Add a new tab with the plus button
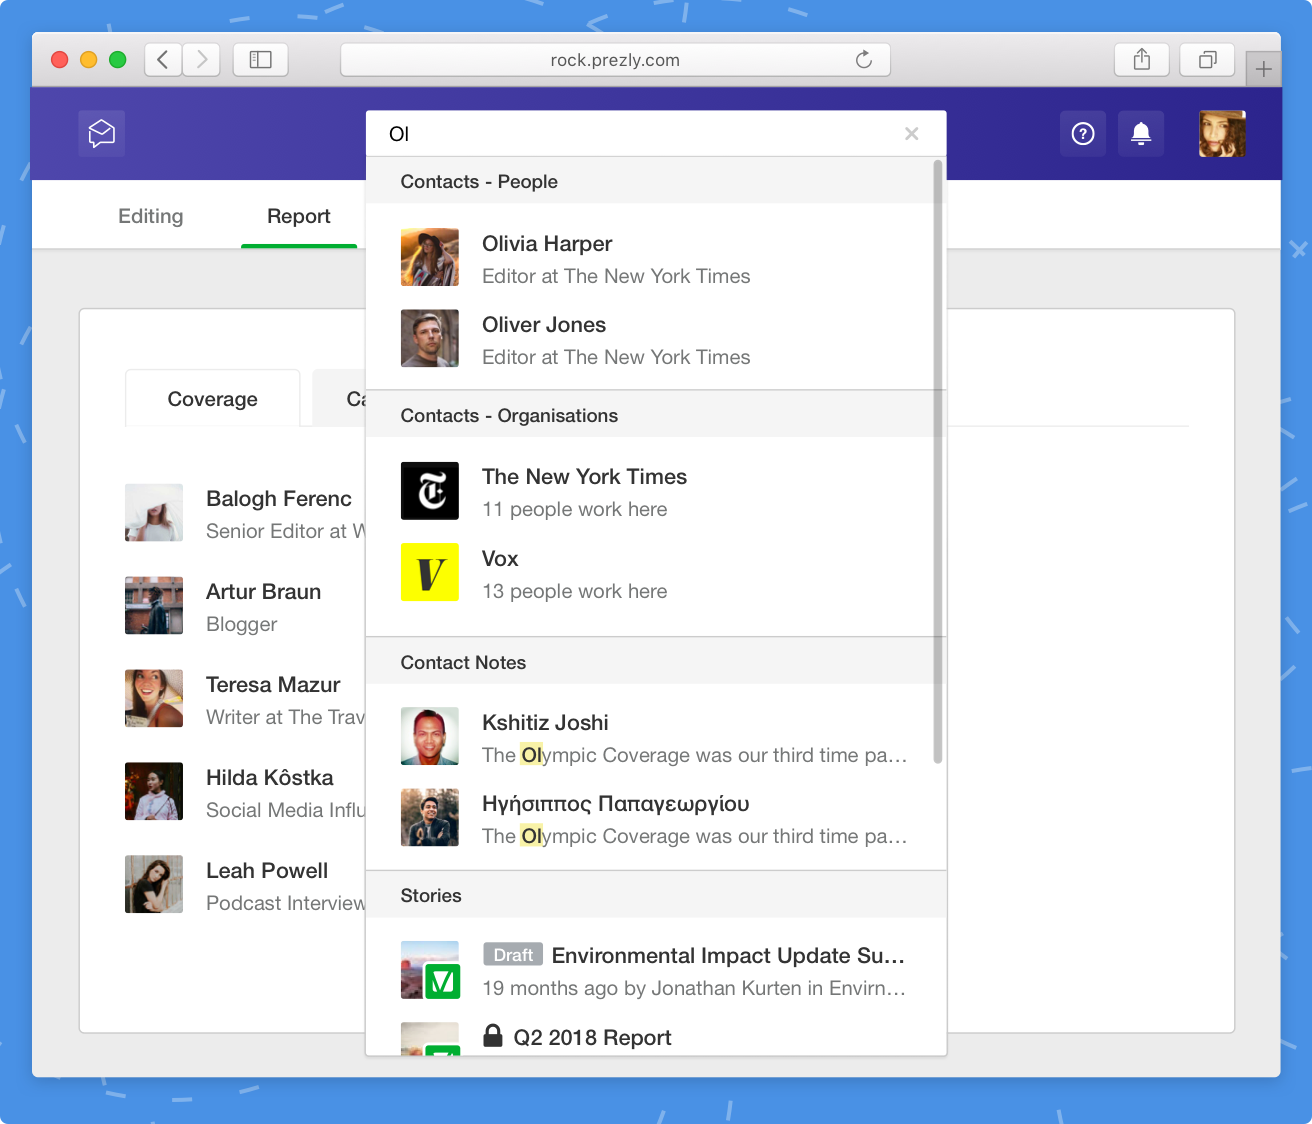1312x1124 pixels. click(1264, 69)
